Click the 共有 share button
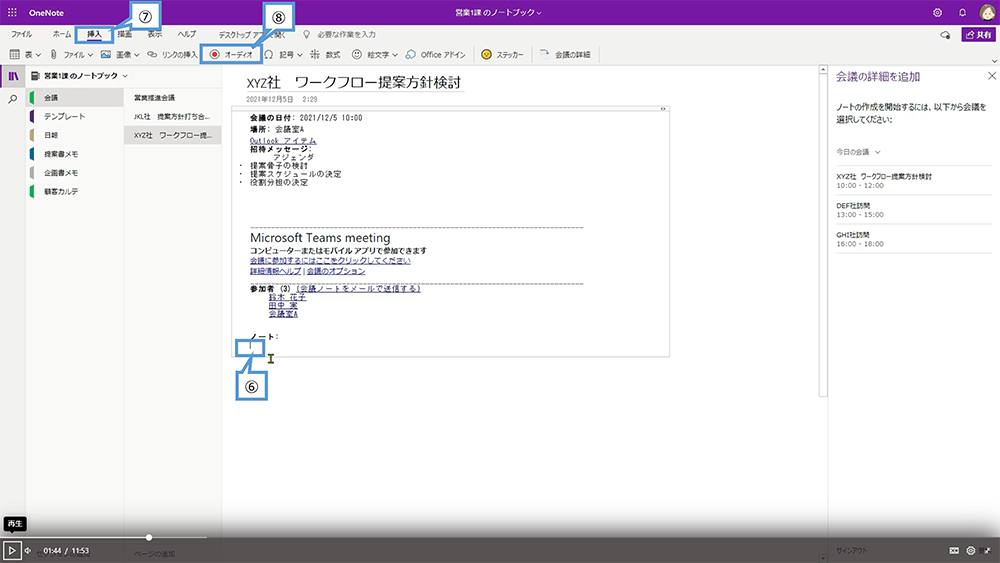Viewport: 1000px width, 563px height. [x=978, y=34]
